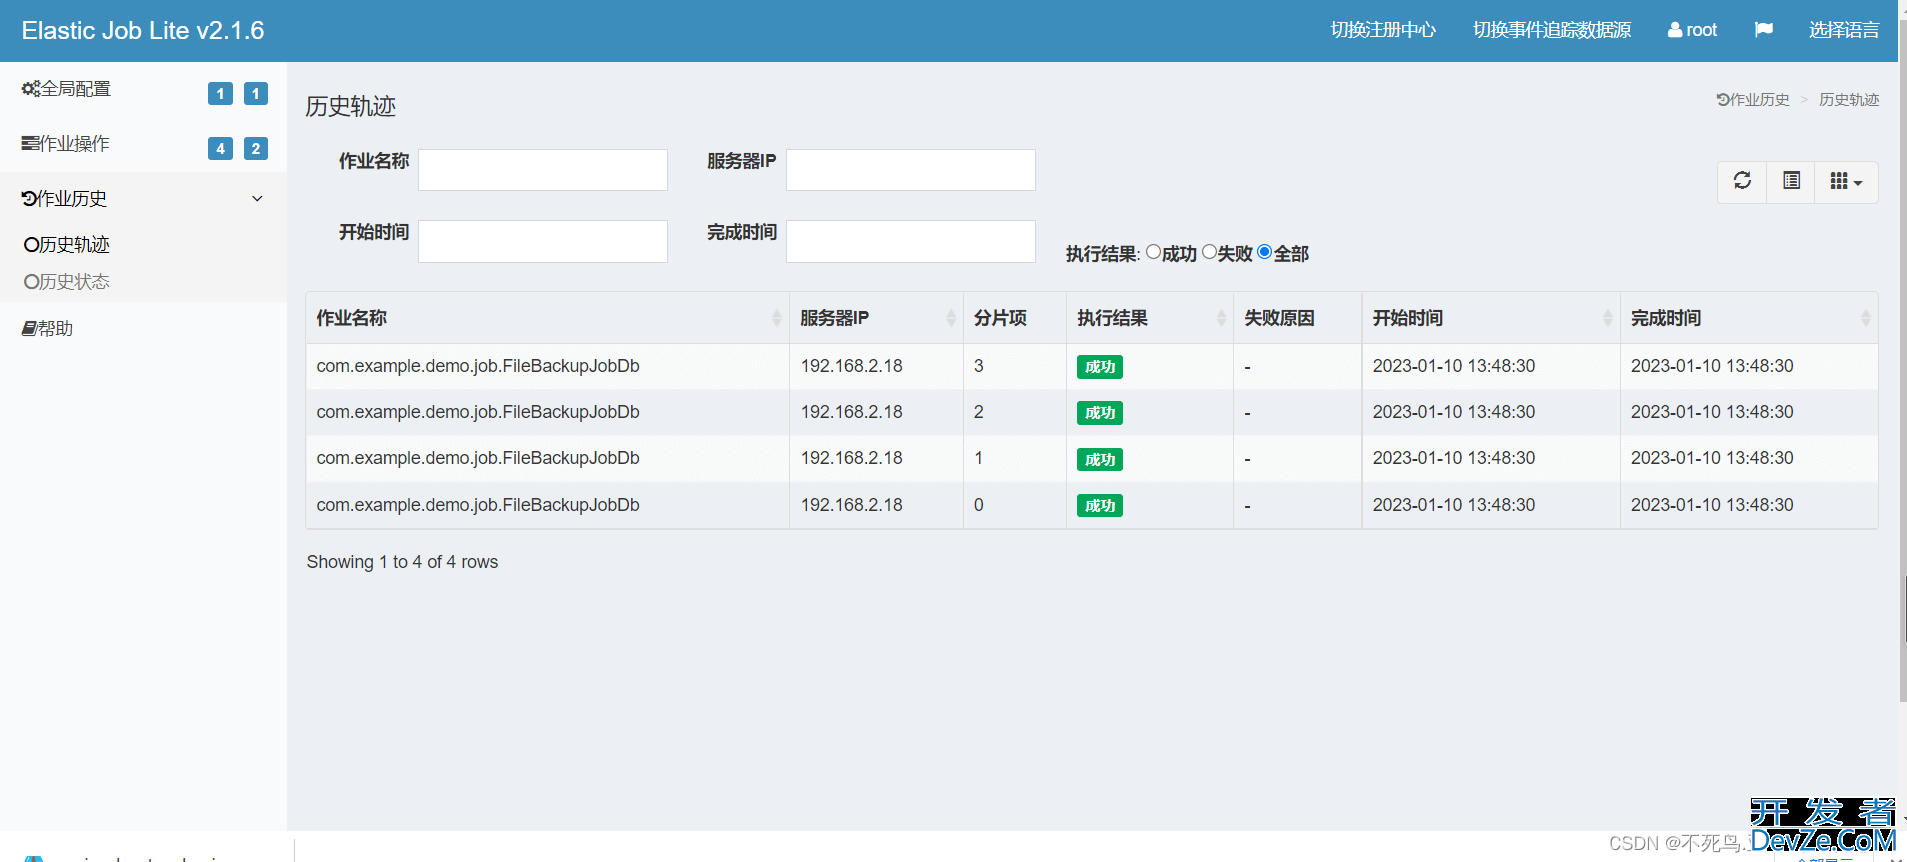Click second badge next to 全局配置
This screenshot has height=862, width=1907.
pyautogui.click(x=256, y=93)
